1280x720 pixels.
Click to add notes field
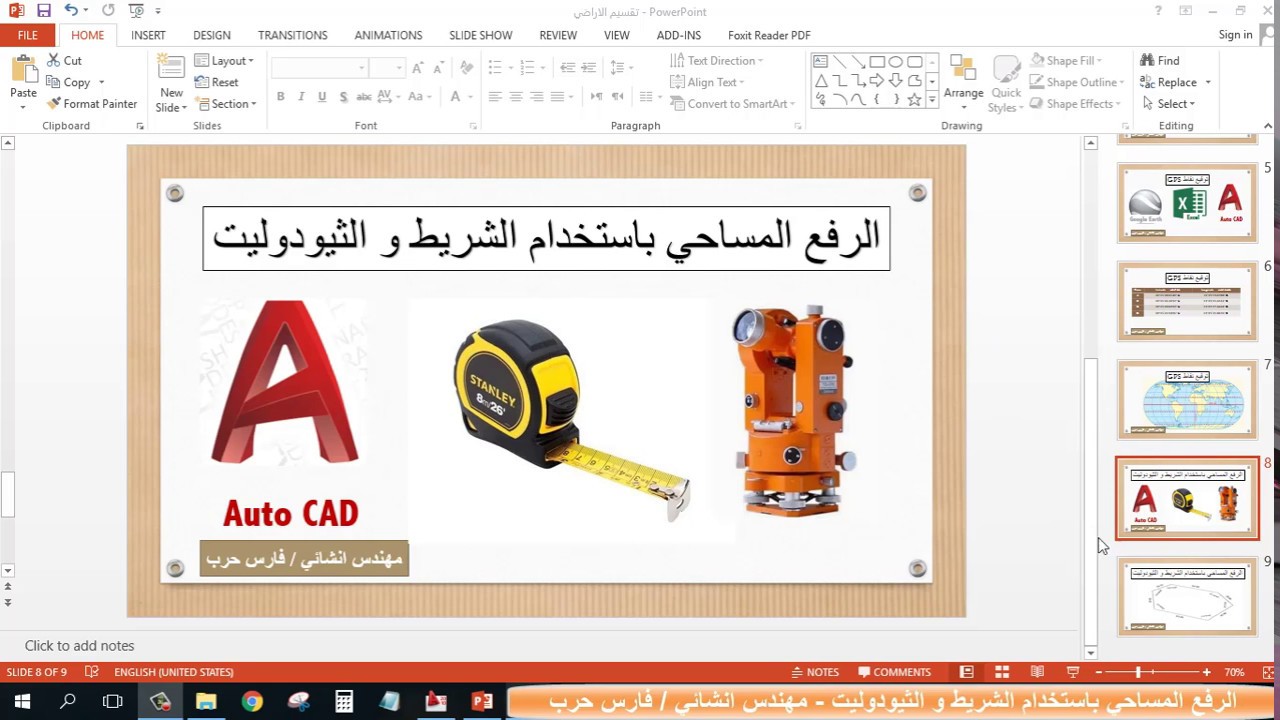(x=79, y=646)
